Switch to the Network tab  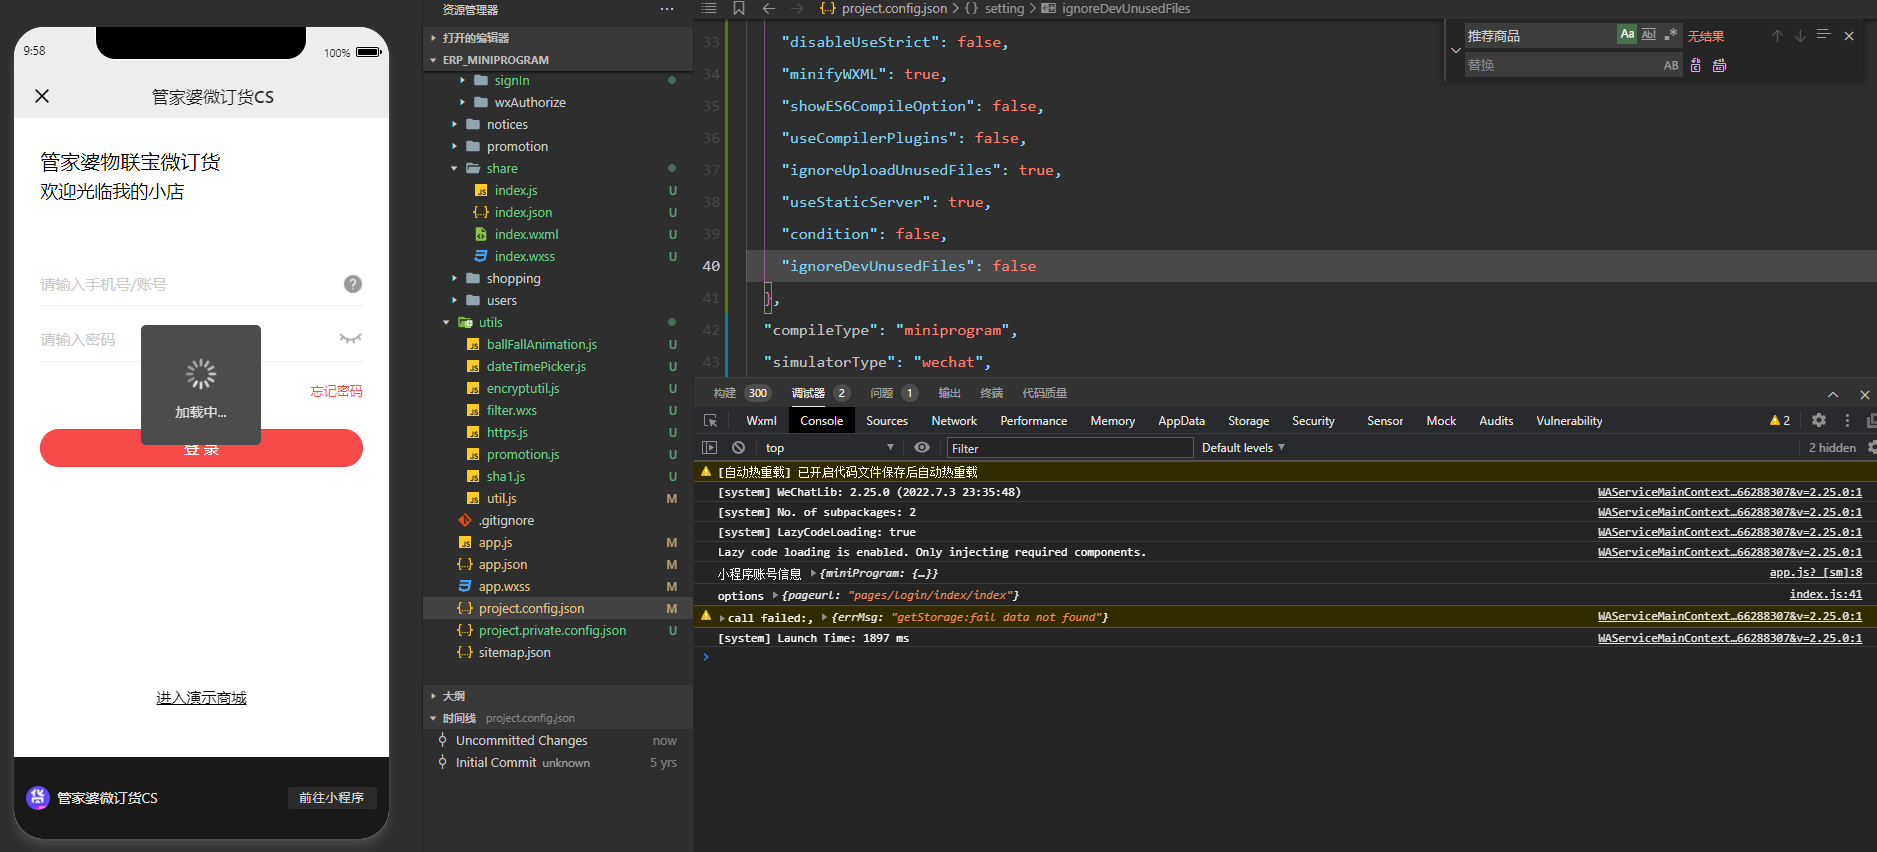pos(954,421)
